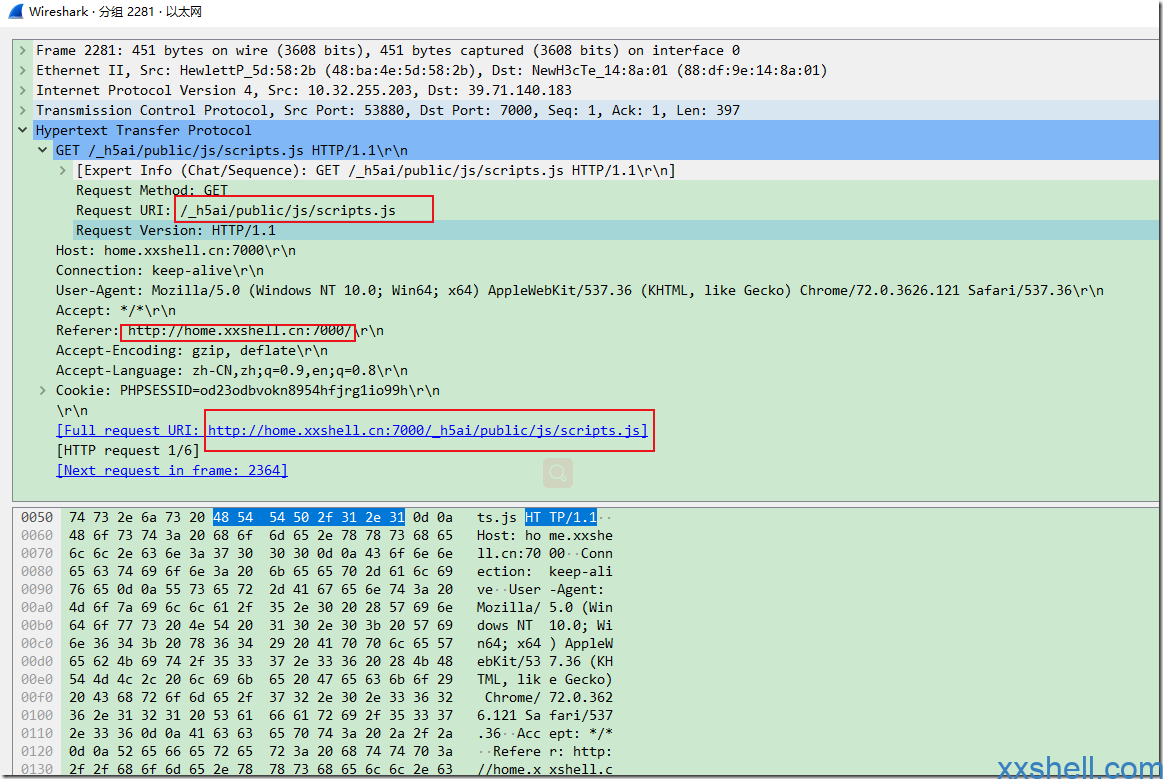
Task: Select the Request Version: HTTP/1.1 row
Action: [176, 231]
